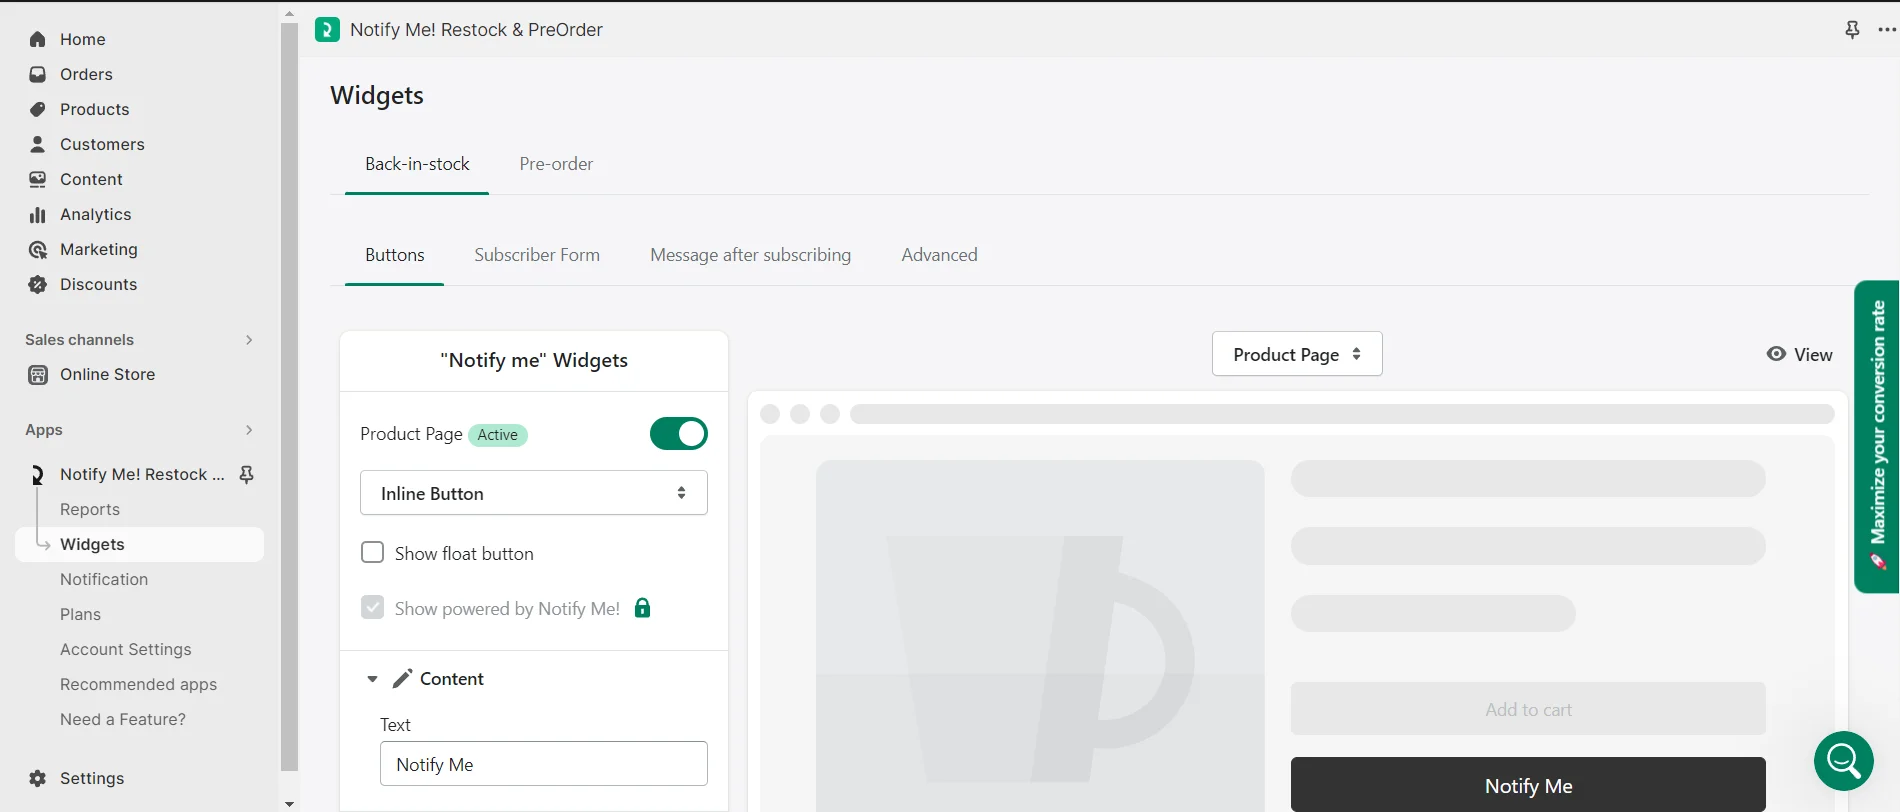
Task: Toggle the Product Page active switch
Action: pos(679,434)
